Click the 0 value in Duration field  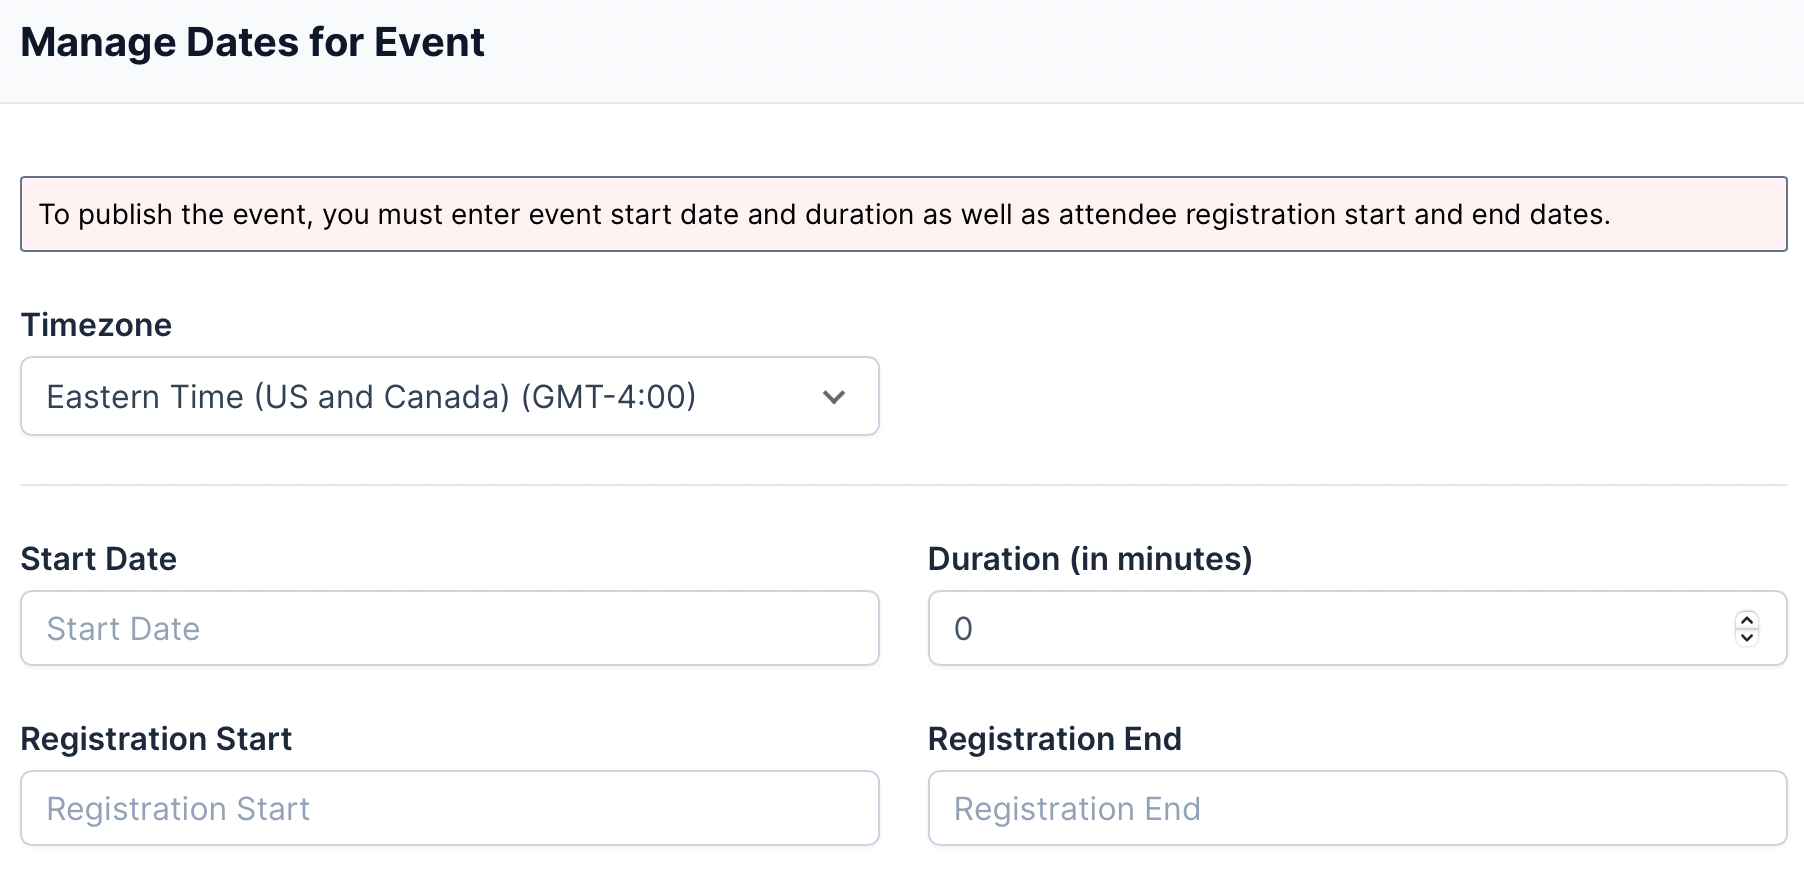[x=963, y=629]
